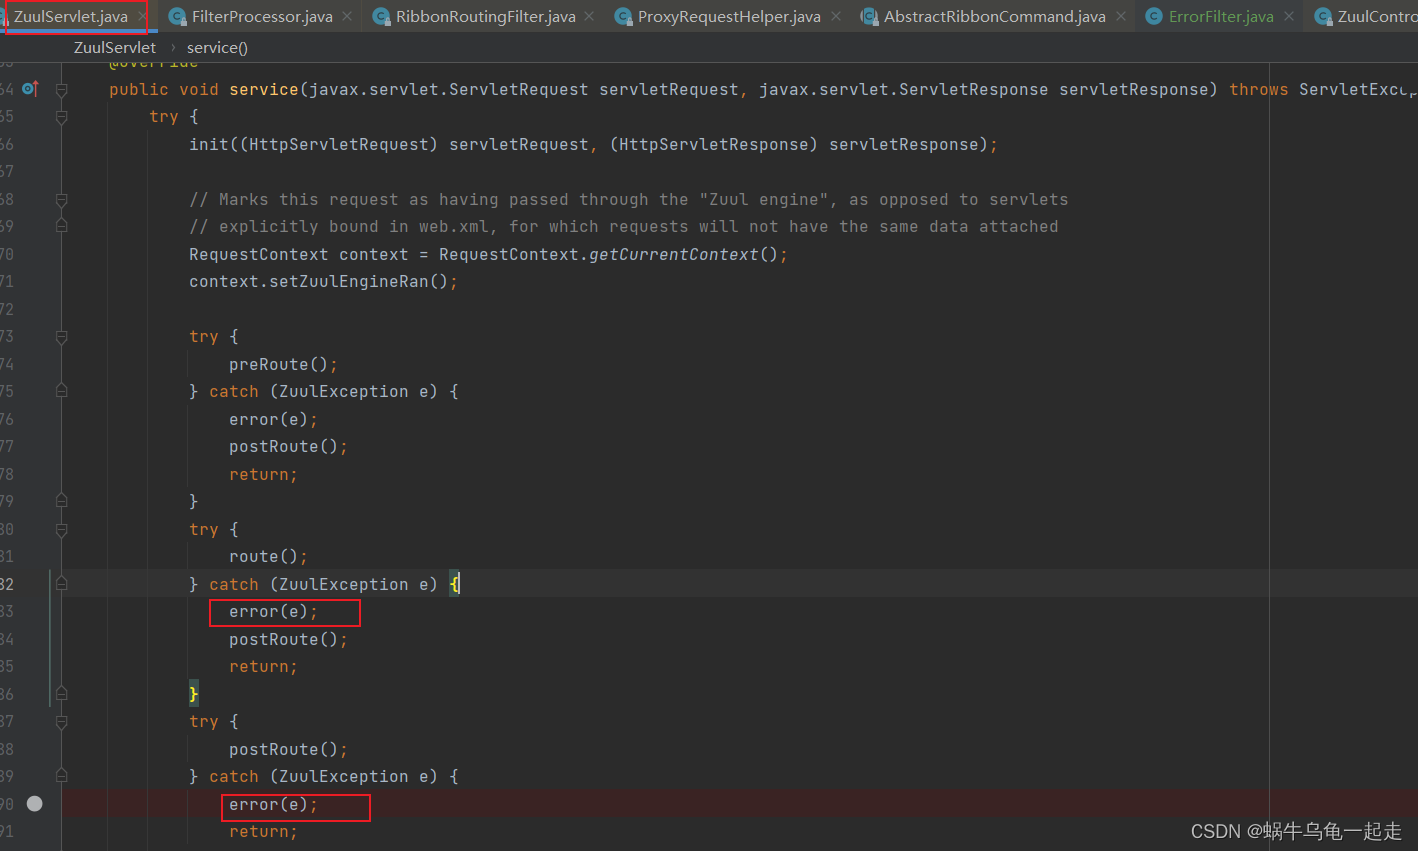Close the ProxyRequestHelper.java tab
Screen dimensions: 1418x851
click(836, 17)
